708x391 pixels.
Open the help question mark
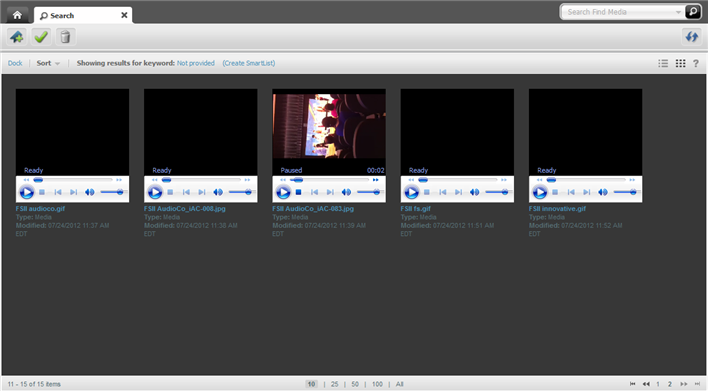696,63
